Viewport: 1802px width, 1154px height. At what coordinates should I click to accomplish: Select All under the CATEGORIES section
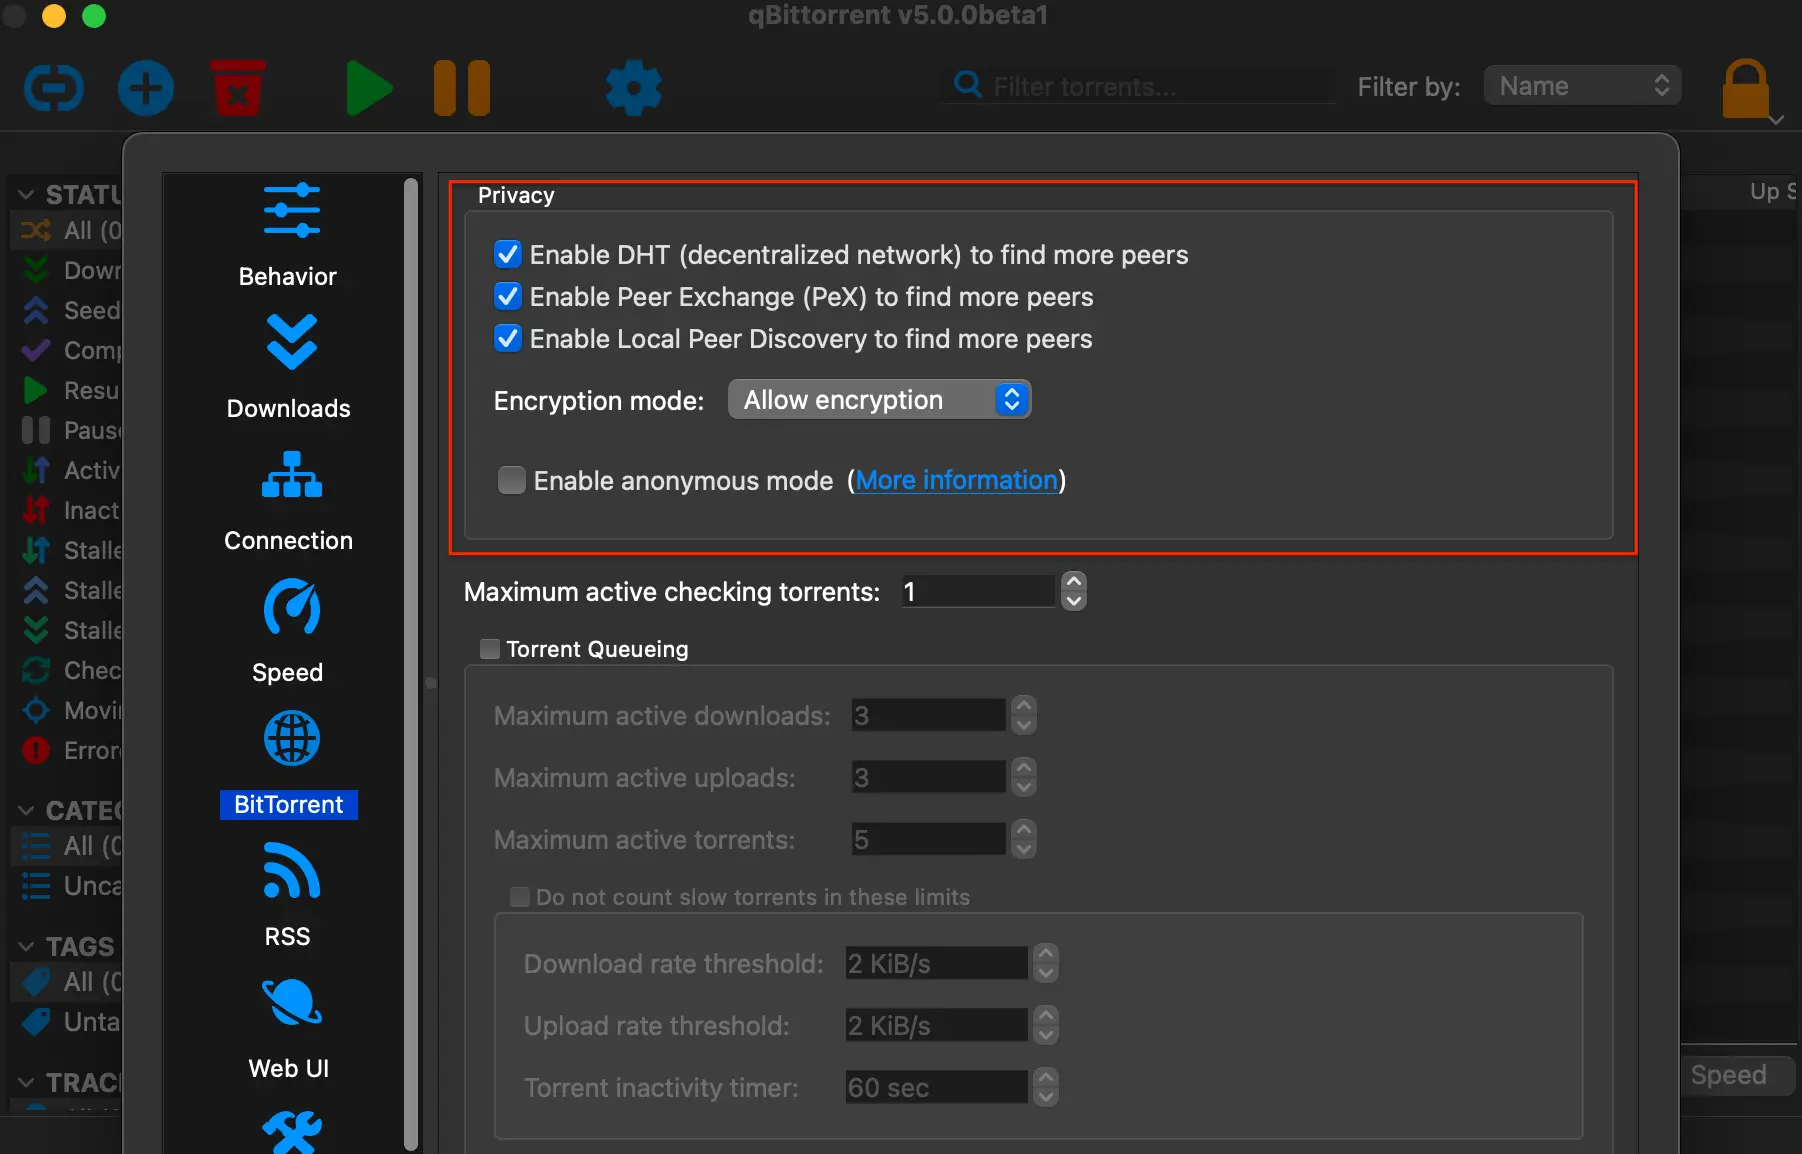point(67,846)
